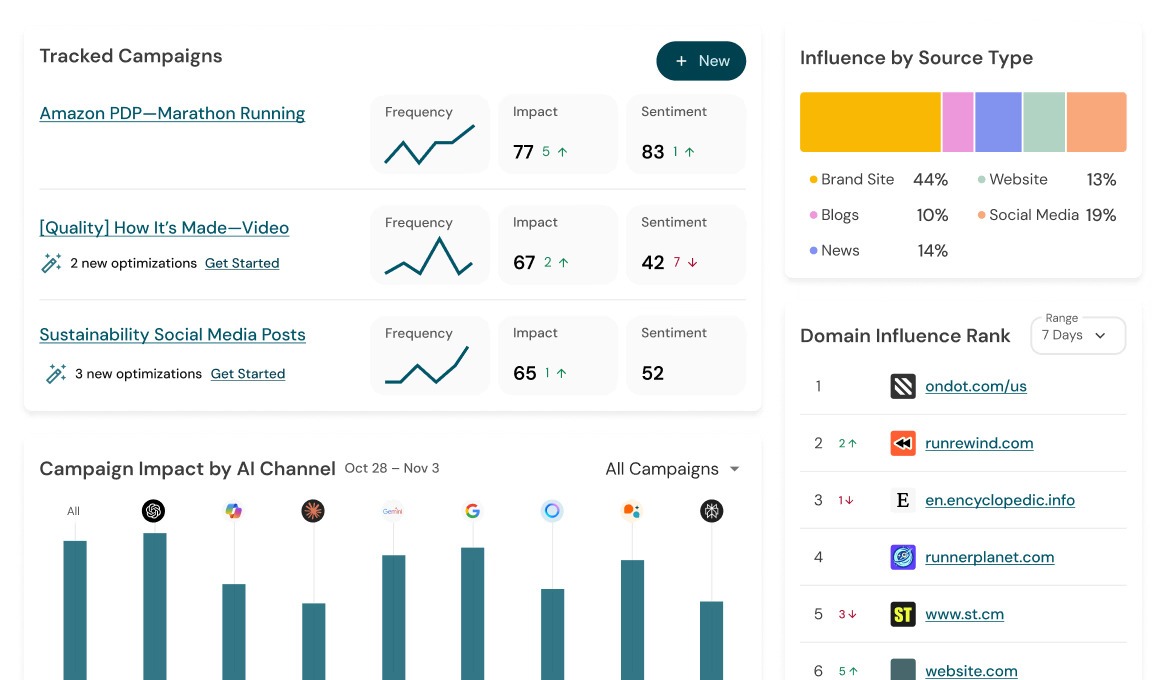Screen dimensions: 1166x680
Task: Click the website.com favicon
Action: tap(903, 670)
